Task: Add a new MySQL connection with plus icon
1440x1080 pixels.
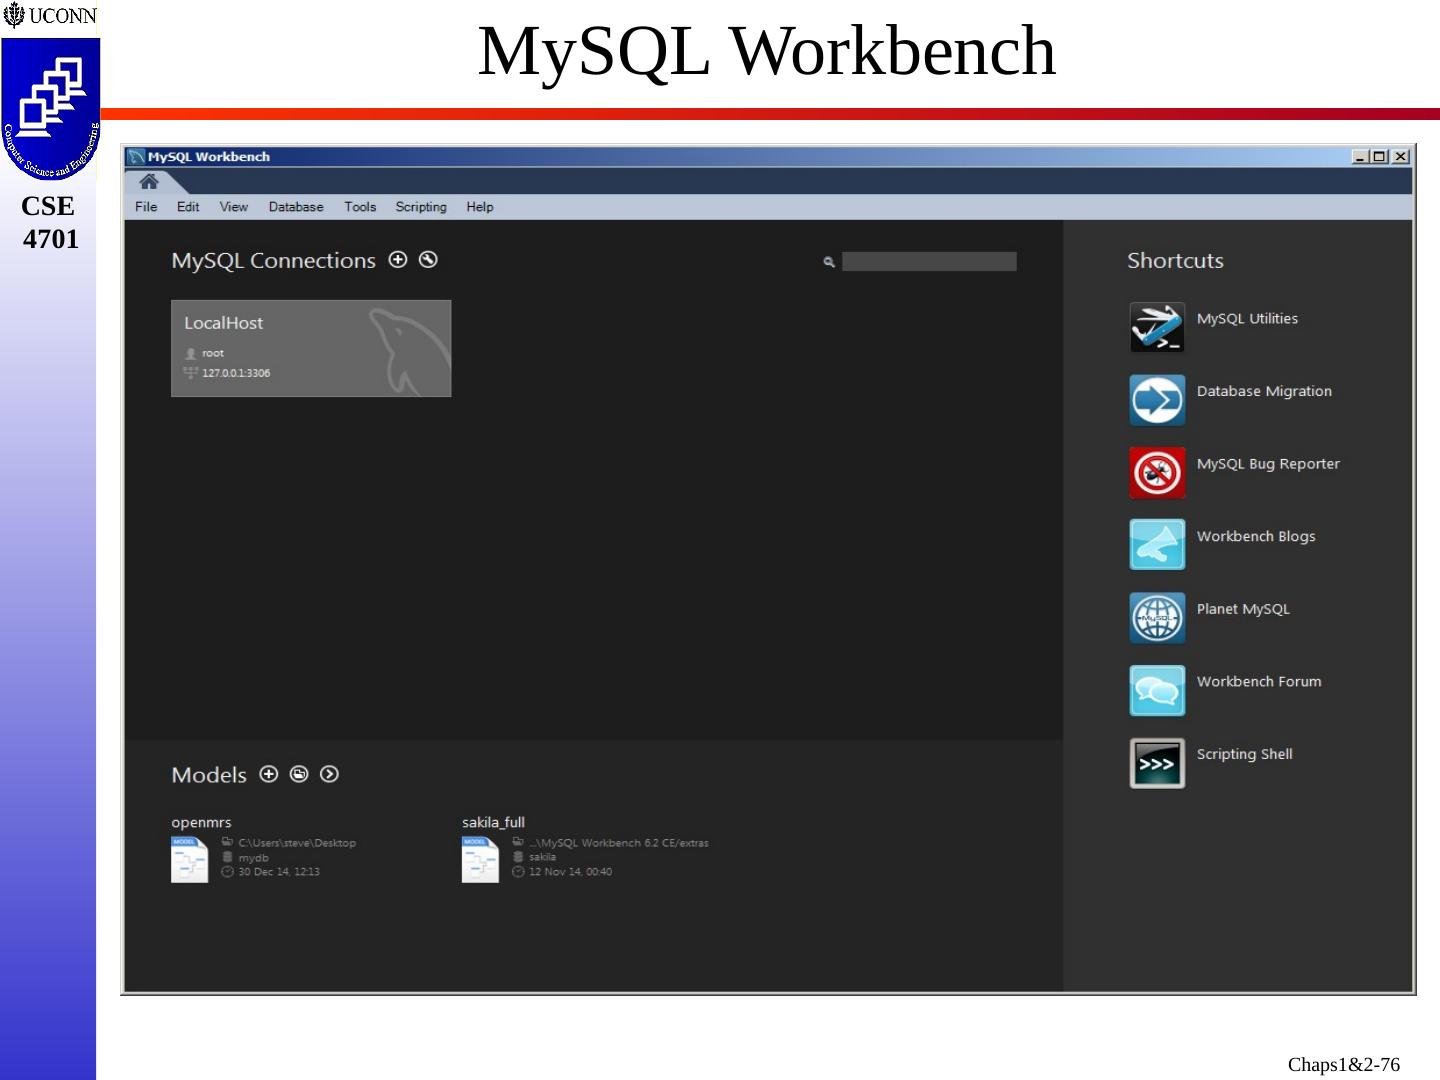Action: (398, 260)
